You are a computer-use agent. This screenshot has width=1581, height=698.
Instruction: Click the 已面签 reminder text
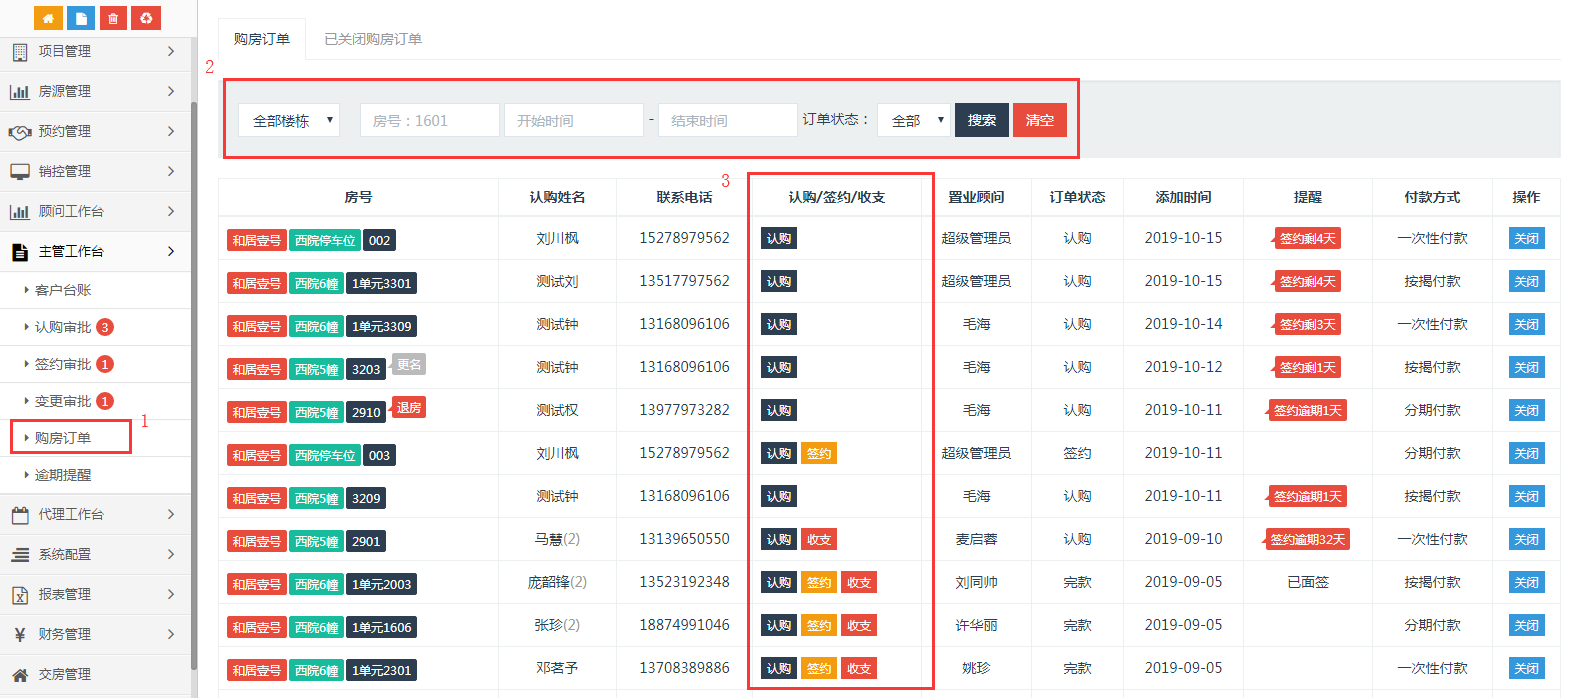[x=1307, y=582]
